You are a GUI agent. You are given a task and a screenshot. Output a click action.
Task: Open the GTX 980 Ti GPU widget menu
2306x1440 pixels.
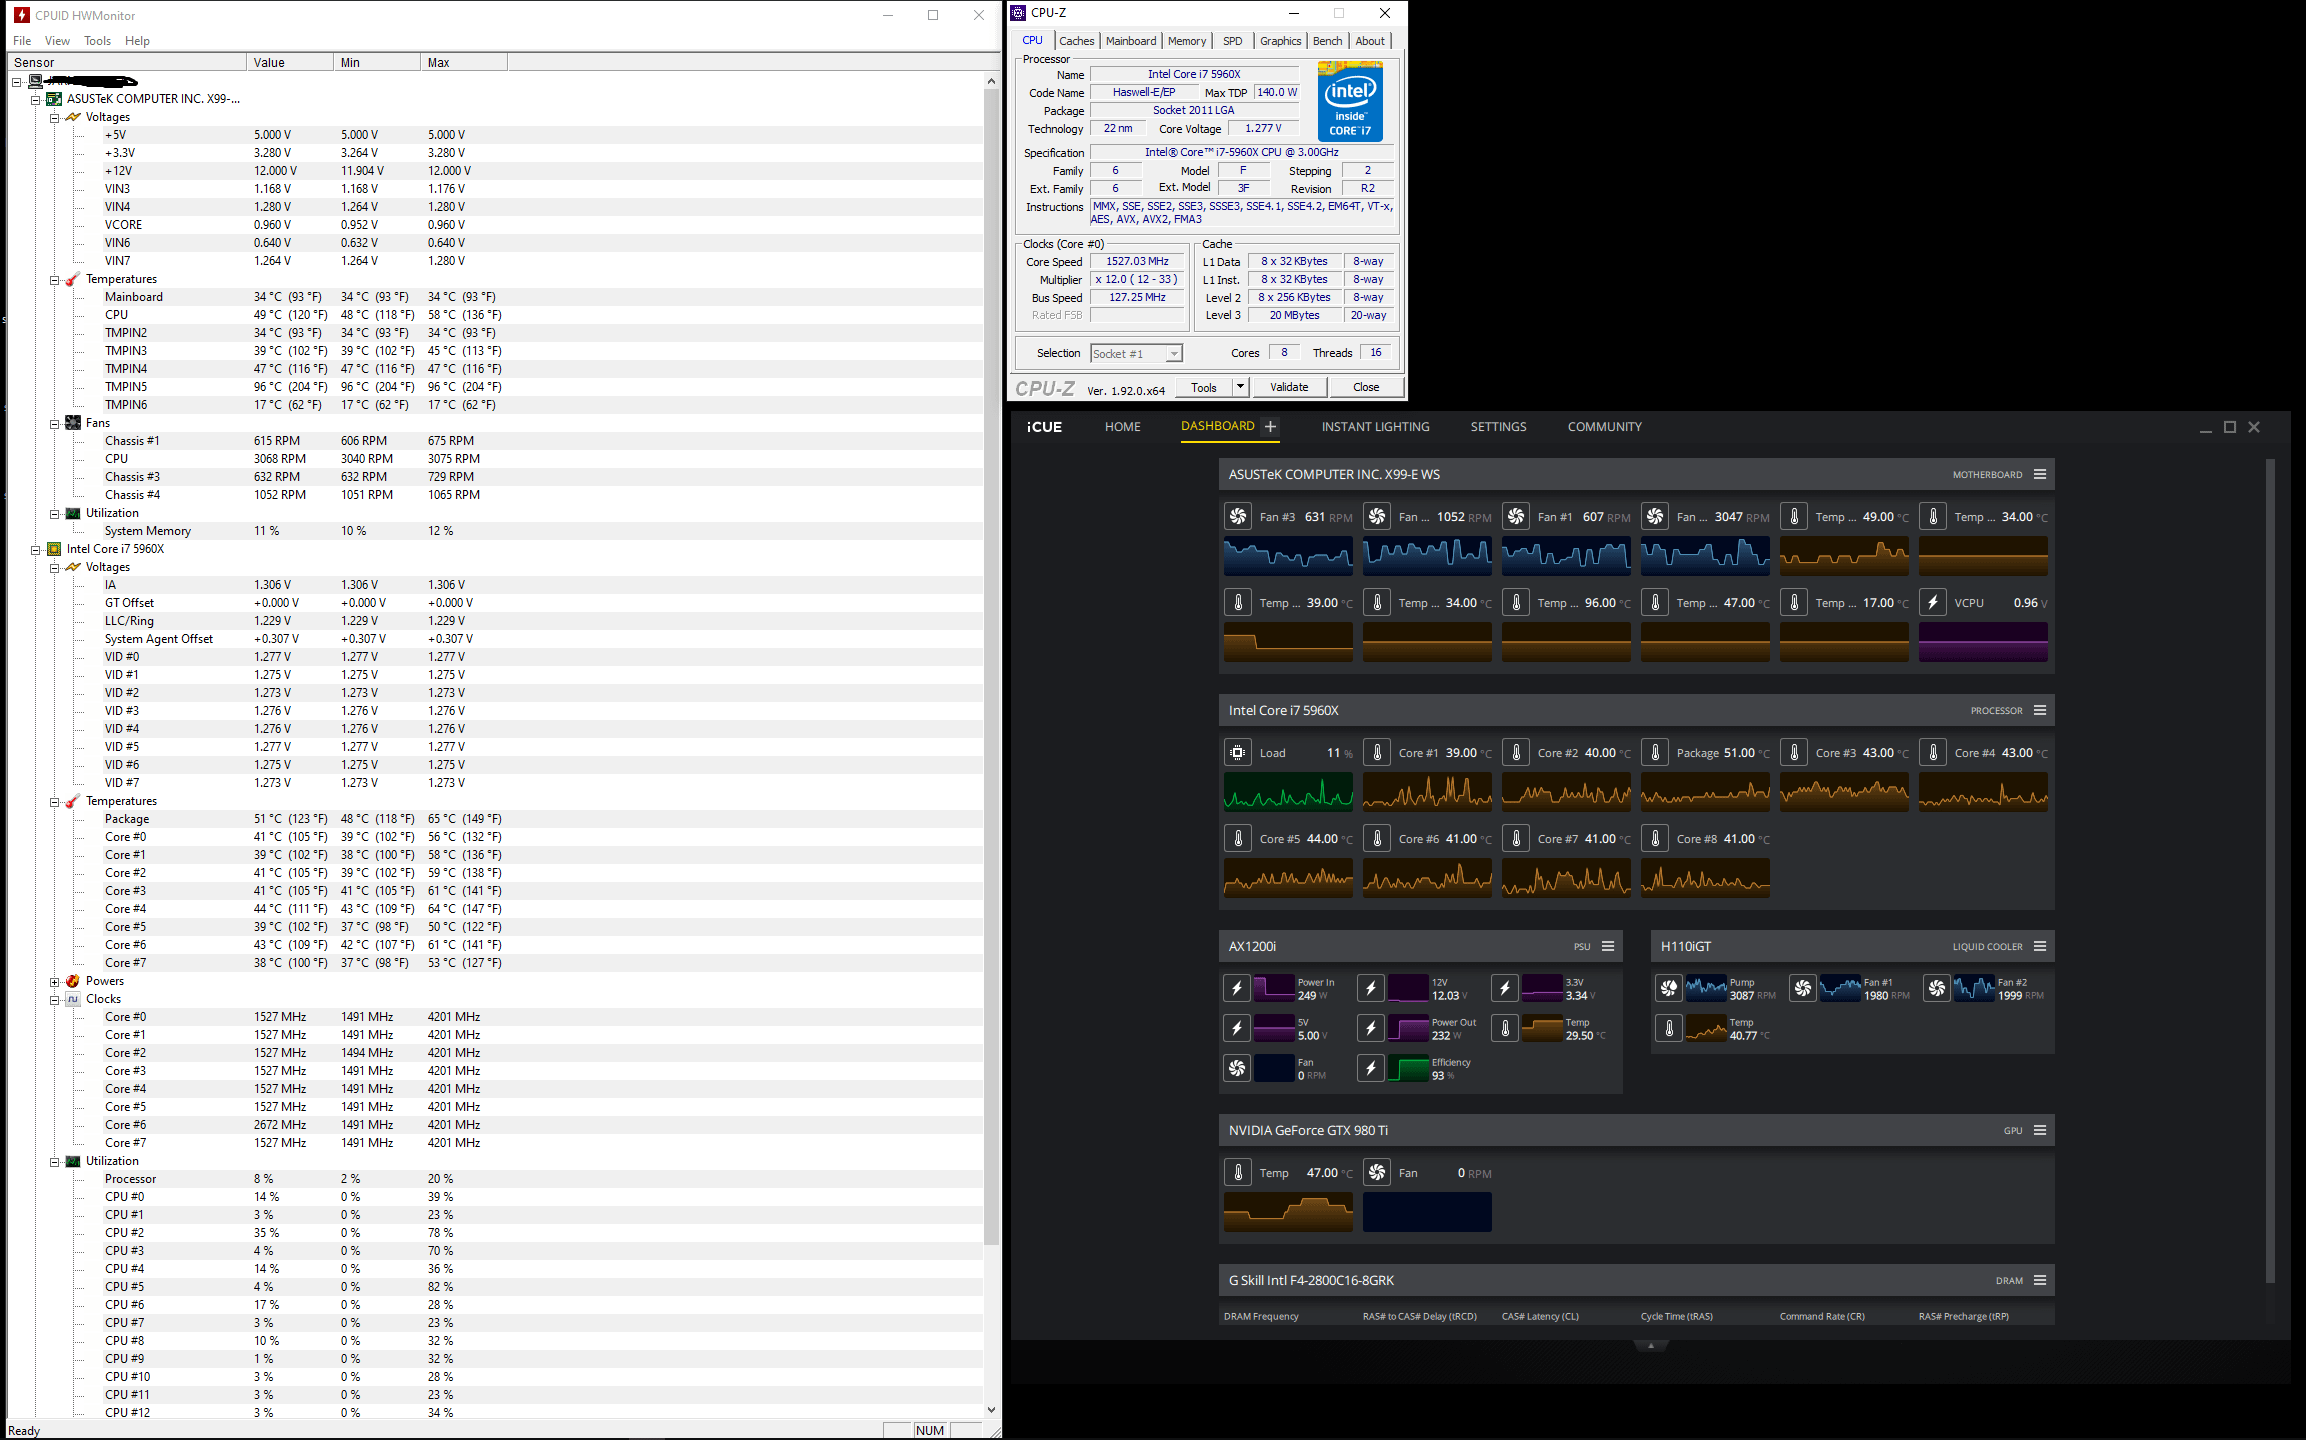click(x=2040, y=1131)
